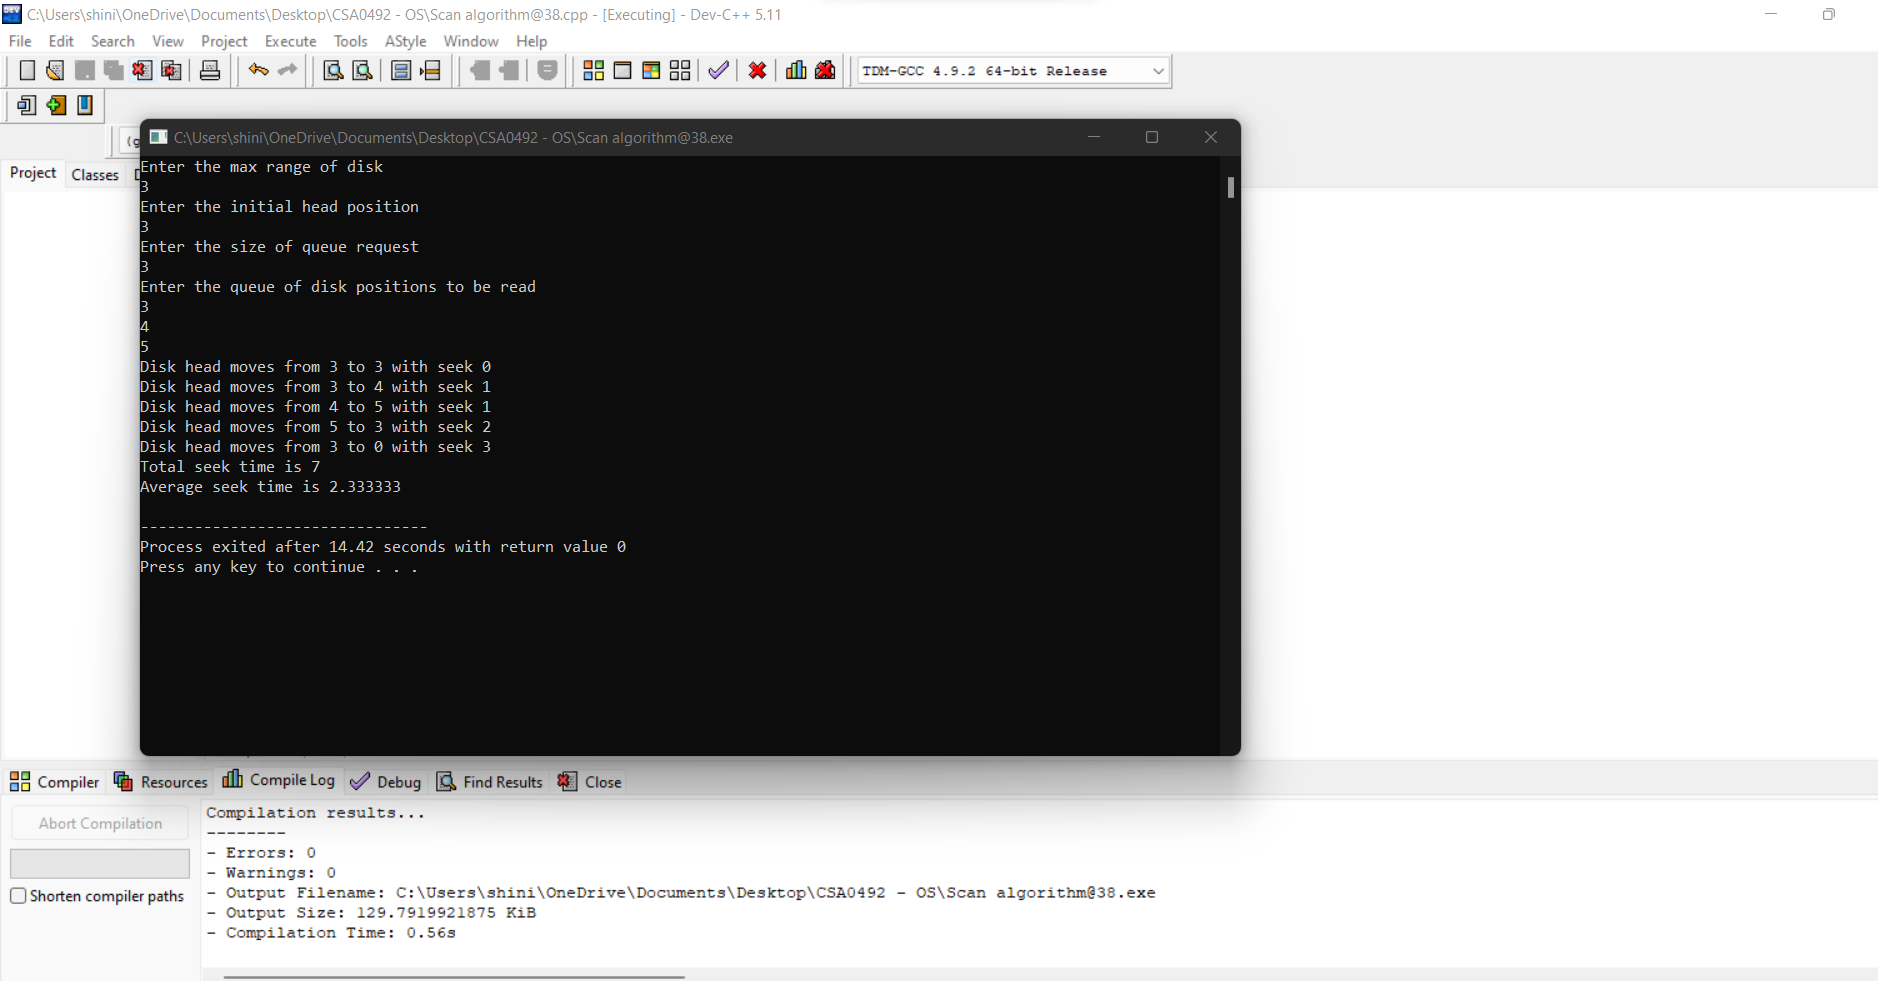Screen dimensions: 1878x981
Task: Create a new project from the second toolbar row
Action: coord(26,104)
